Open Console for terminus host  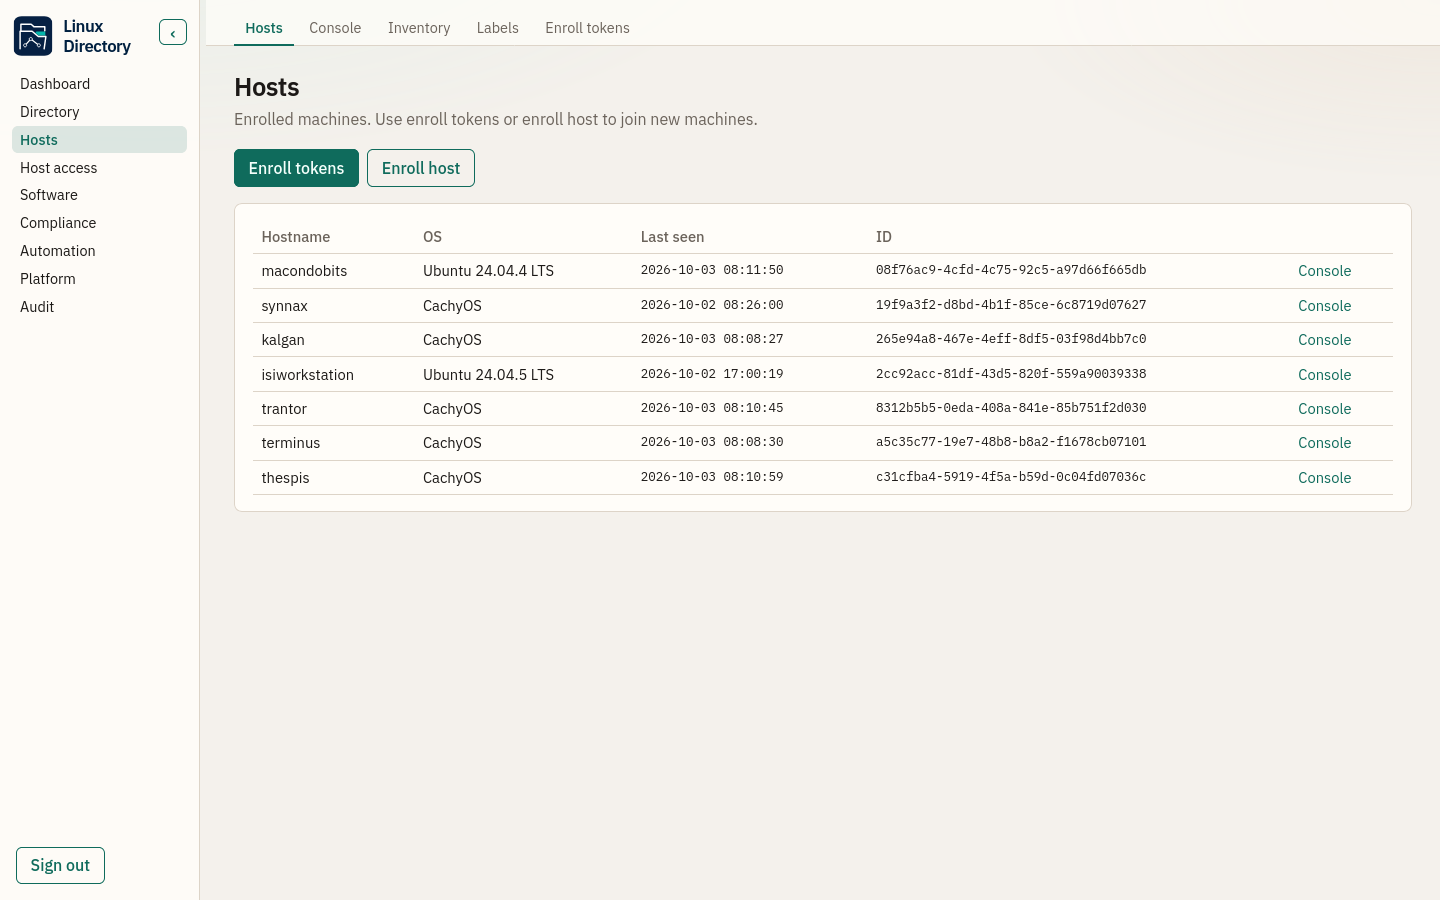tap(1324, 443)
